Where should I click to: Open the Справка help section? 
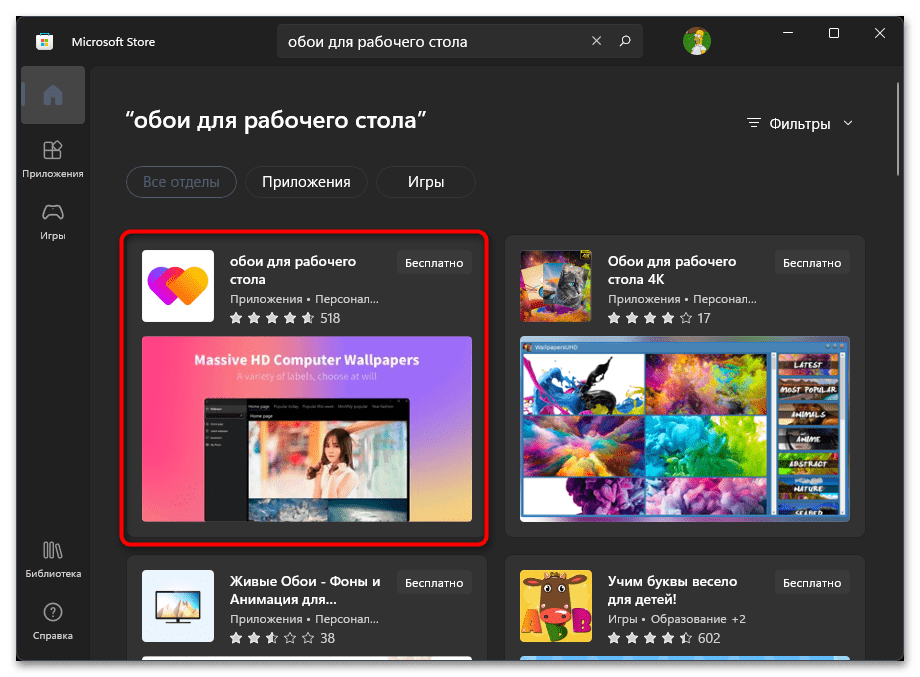tap(53, 621)
